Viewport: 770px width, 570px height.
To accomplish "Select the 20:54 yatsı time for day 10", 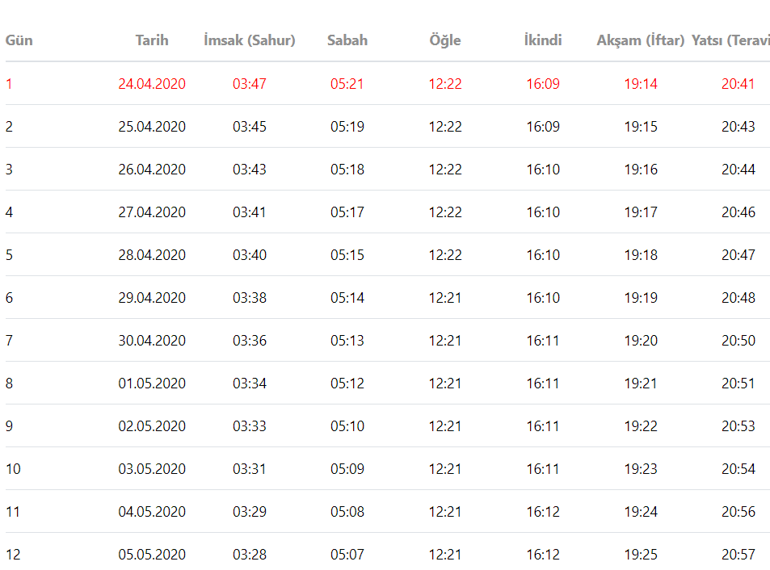I will [738, 469].
